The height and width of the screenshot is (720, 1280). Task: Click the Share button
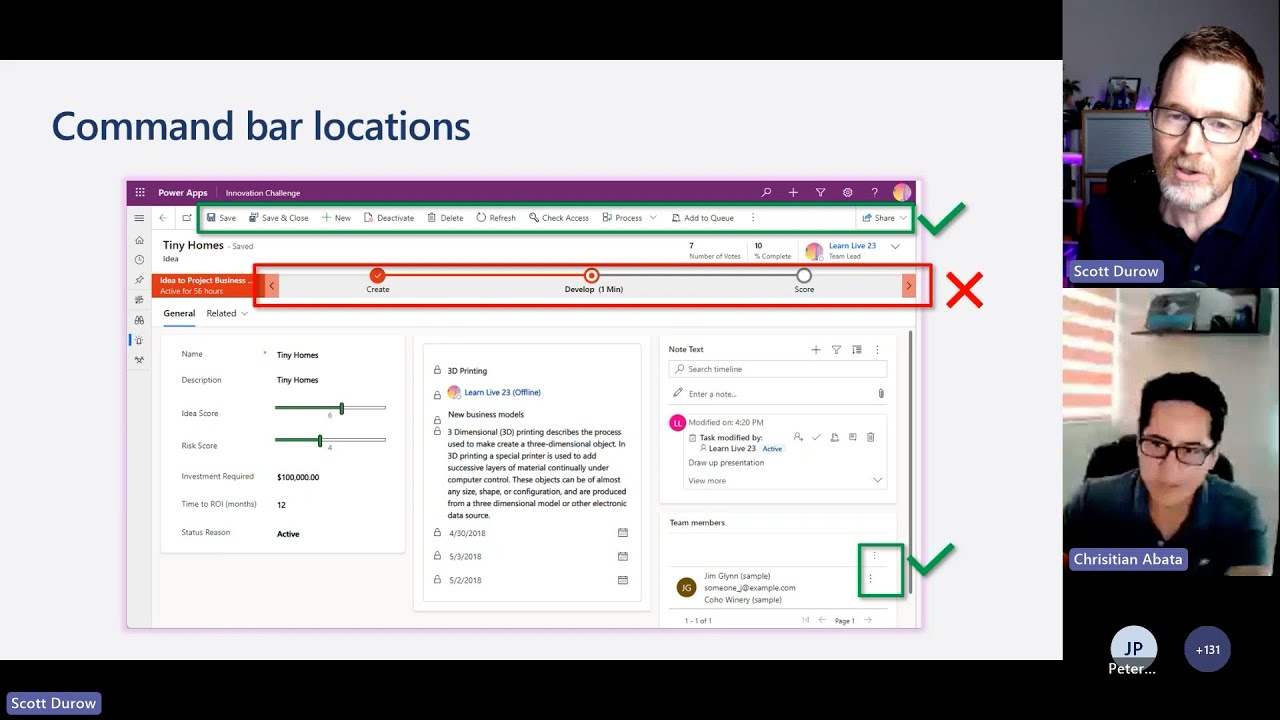coord(879,217)
